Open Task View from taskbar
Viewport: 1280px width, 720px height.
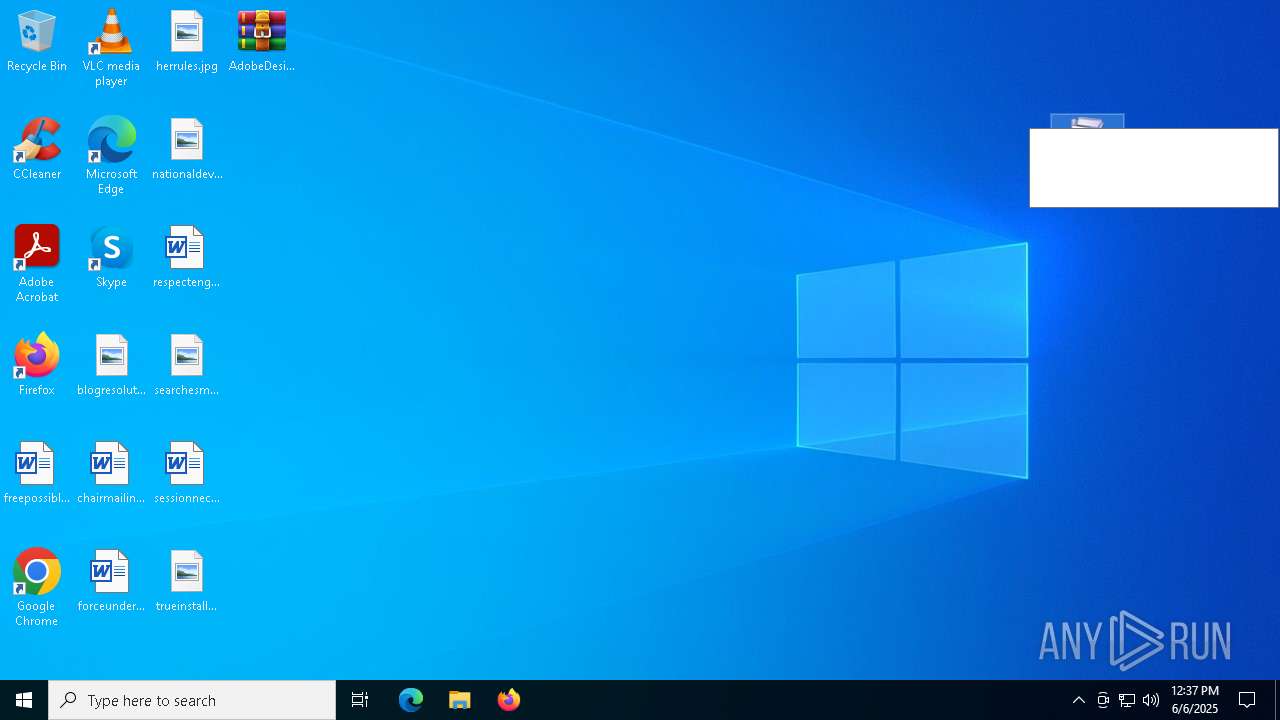360,700
